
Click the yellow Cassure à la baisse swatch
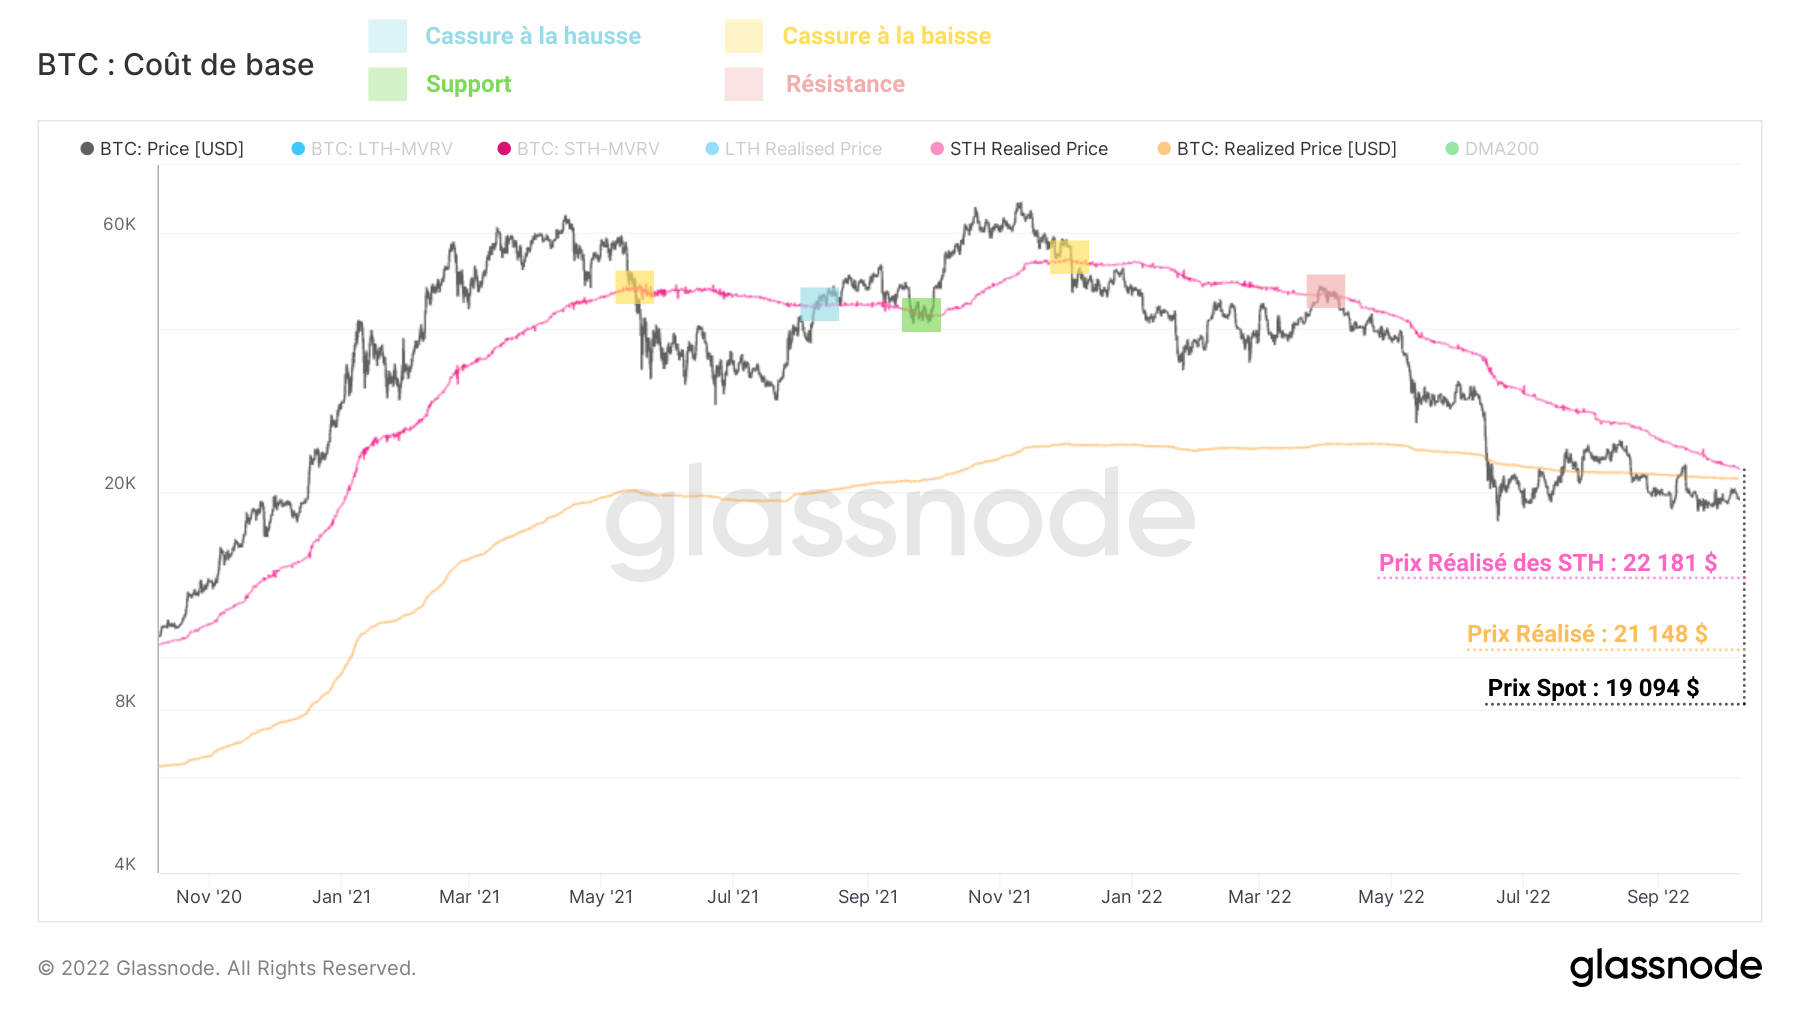point(744,36)
